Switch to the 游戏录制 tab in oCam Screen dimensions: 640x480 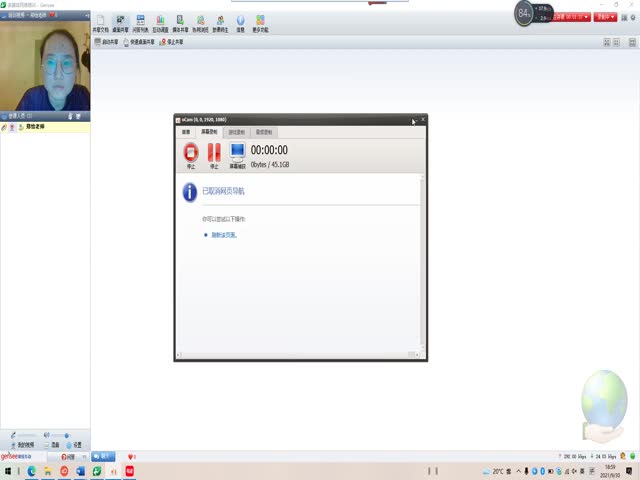236,132
